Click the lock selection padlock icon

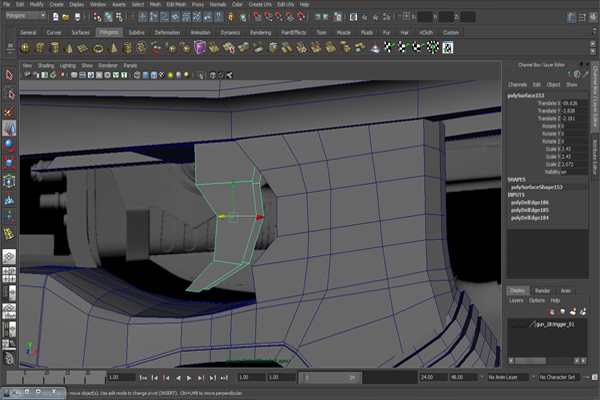pos(231,17)
